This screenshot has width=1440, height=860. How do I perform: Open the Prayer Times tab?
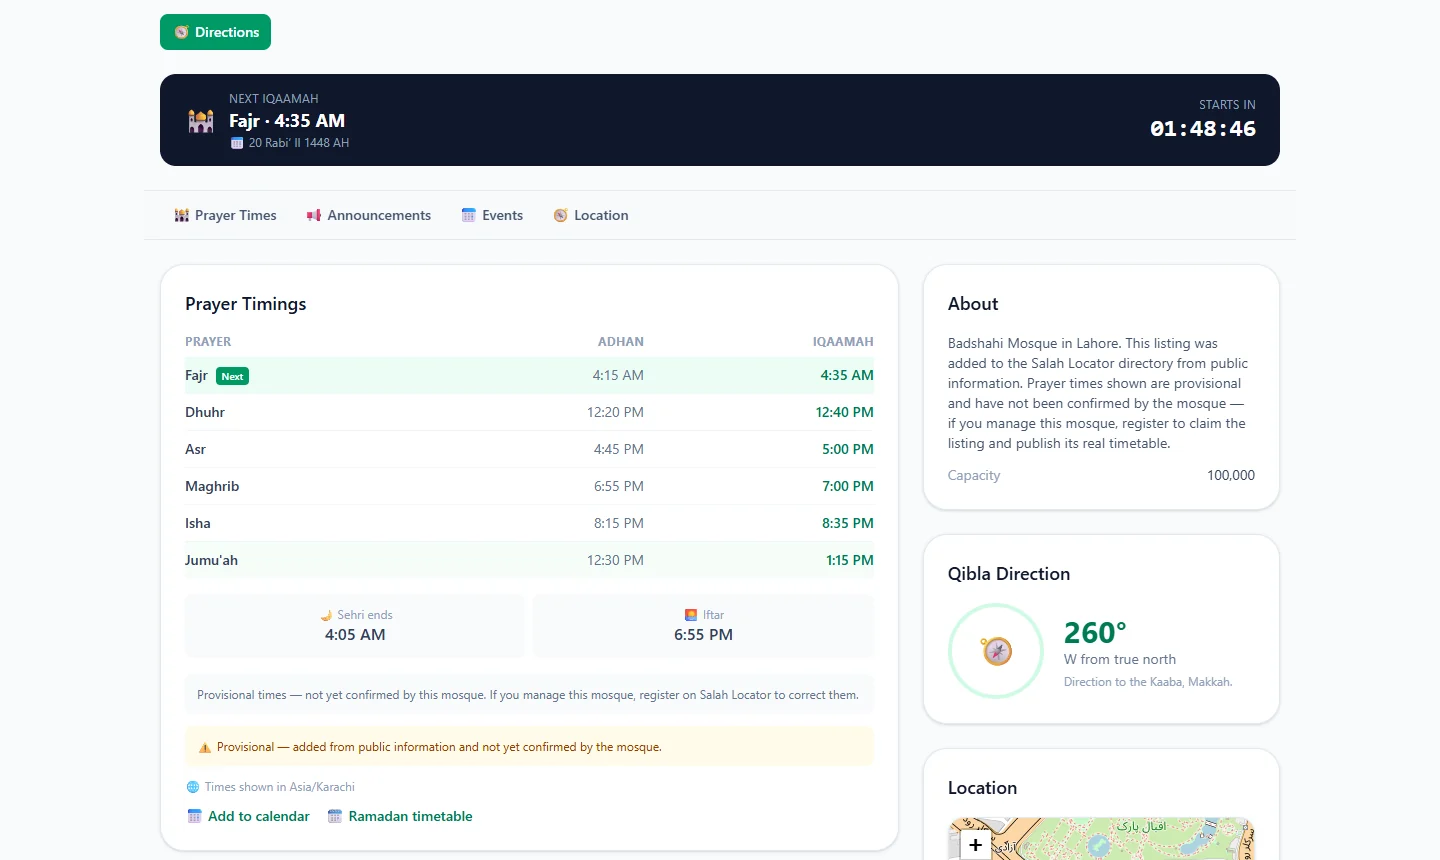point(226,215)
